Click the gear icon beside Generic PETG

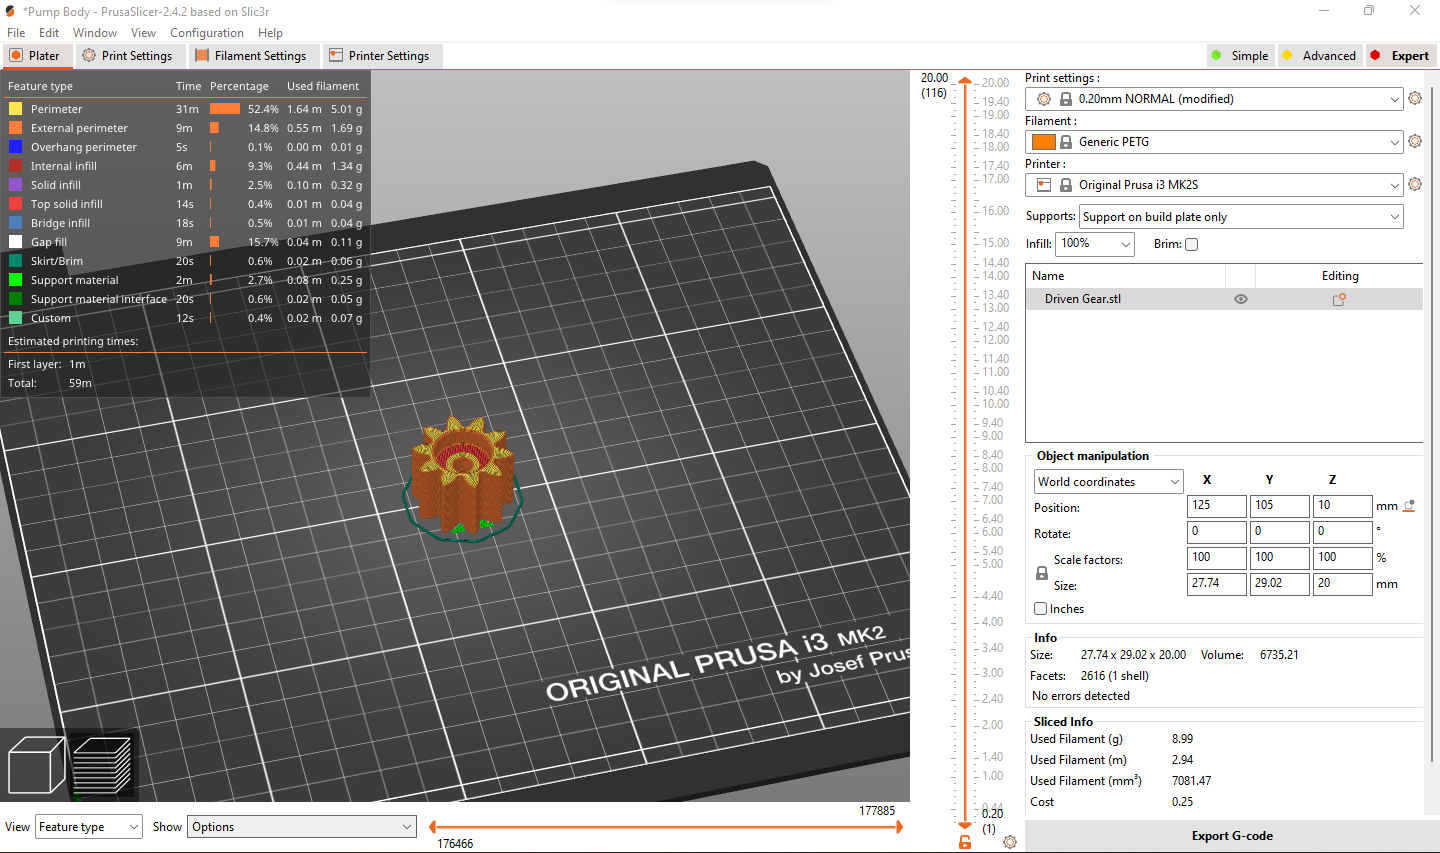click(1415, 142)
